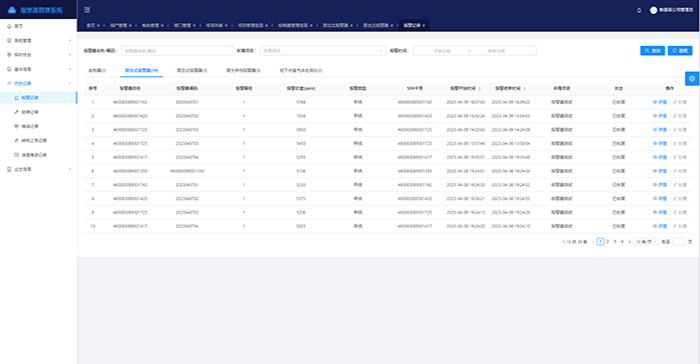
Task: Click the 历史记录 sidebar menu icon
Action: click(9, 84)
